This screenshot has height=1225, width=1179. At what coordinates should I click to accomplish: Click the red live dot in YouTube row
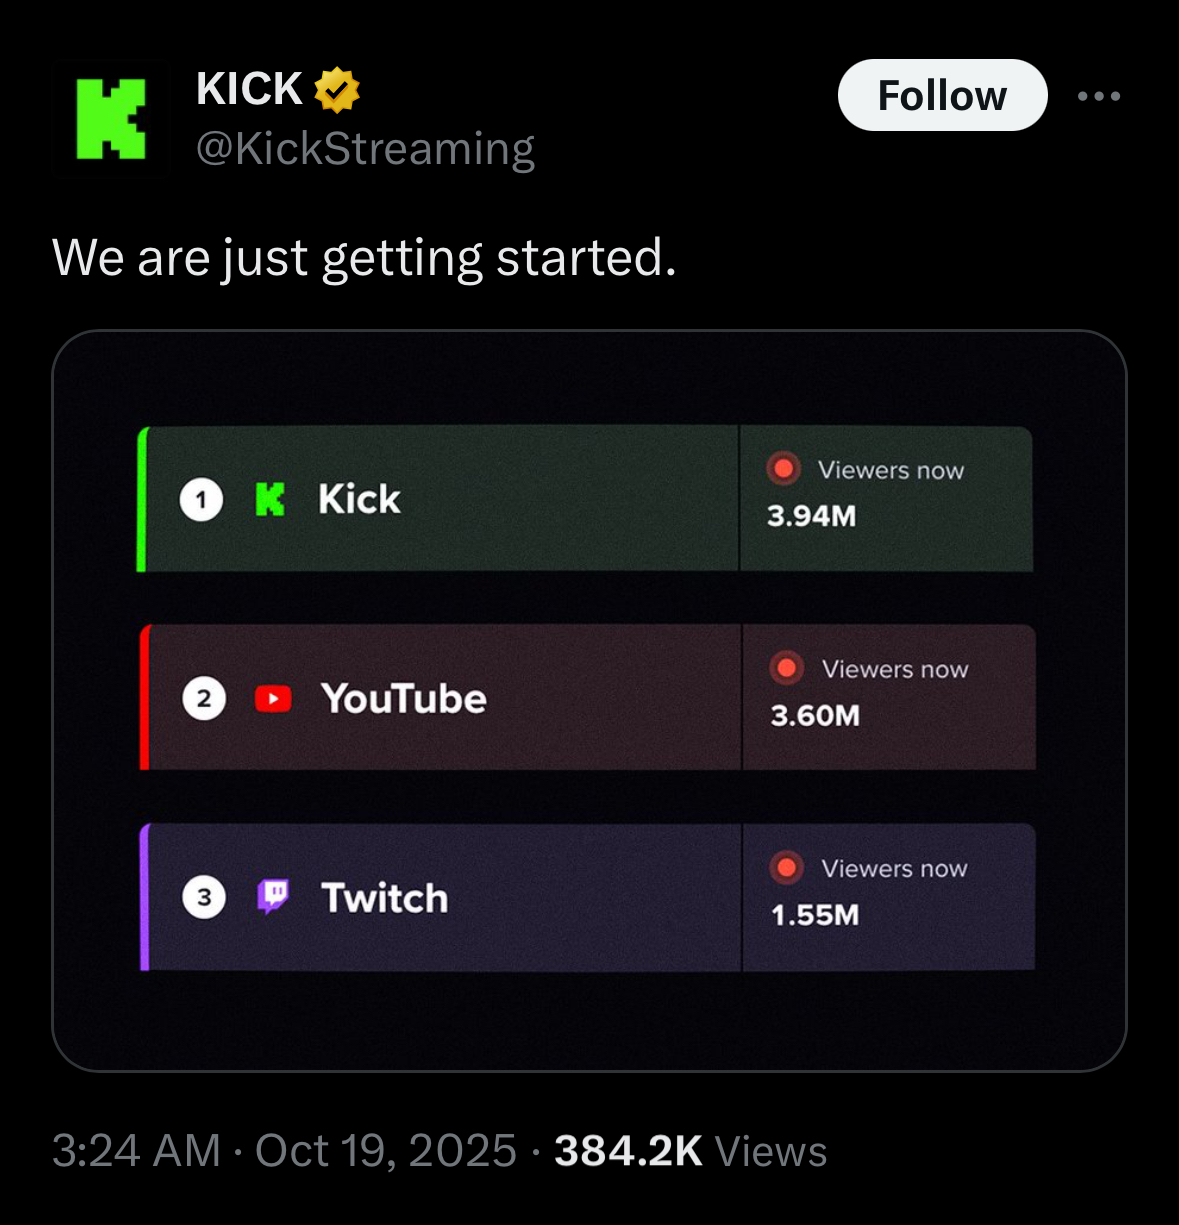pyautogui.click(x=787, y=667)
